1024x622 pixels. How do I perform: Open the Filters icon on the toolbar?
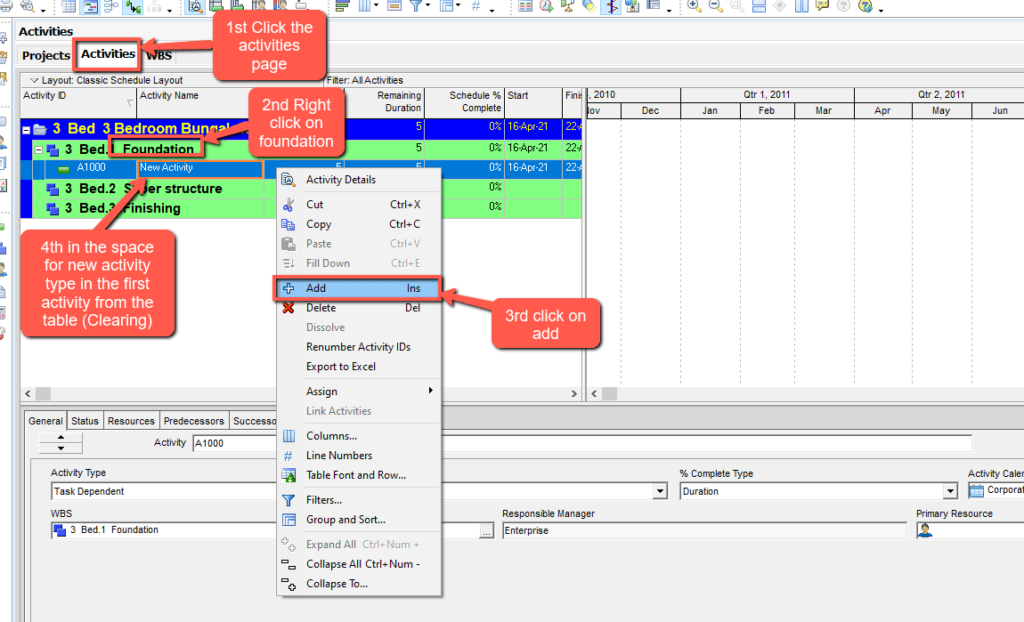tap(413, 7)
